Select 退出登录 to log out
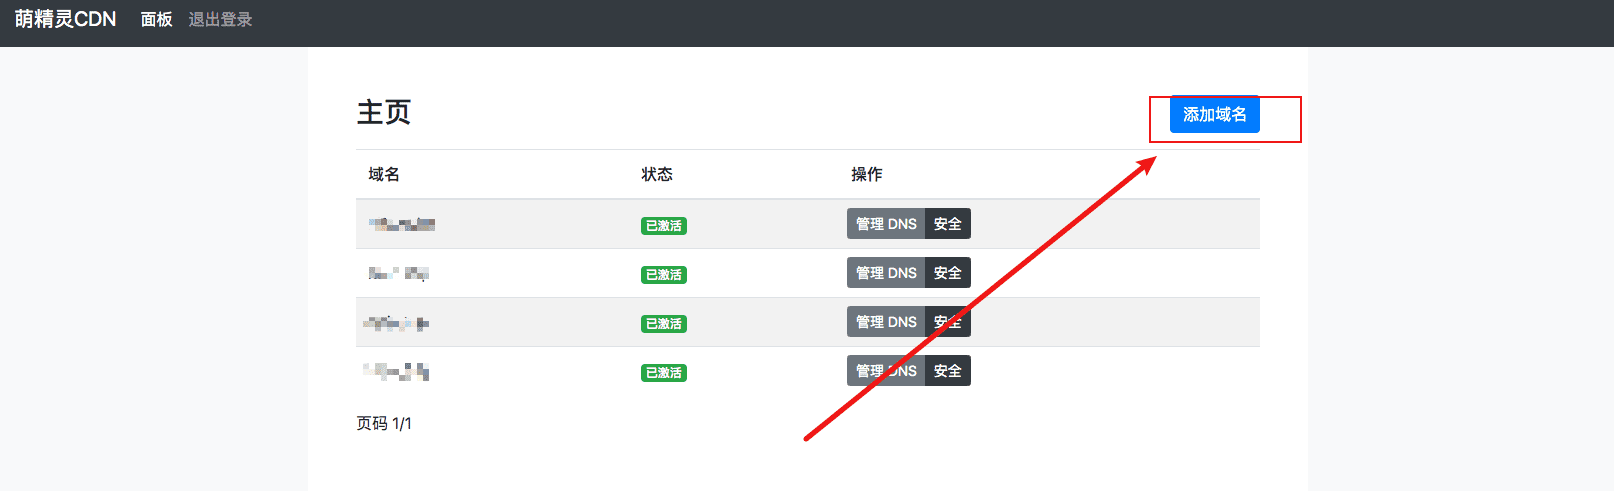 (x=220, y=19)
